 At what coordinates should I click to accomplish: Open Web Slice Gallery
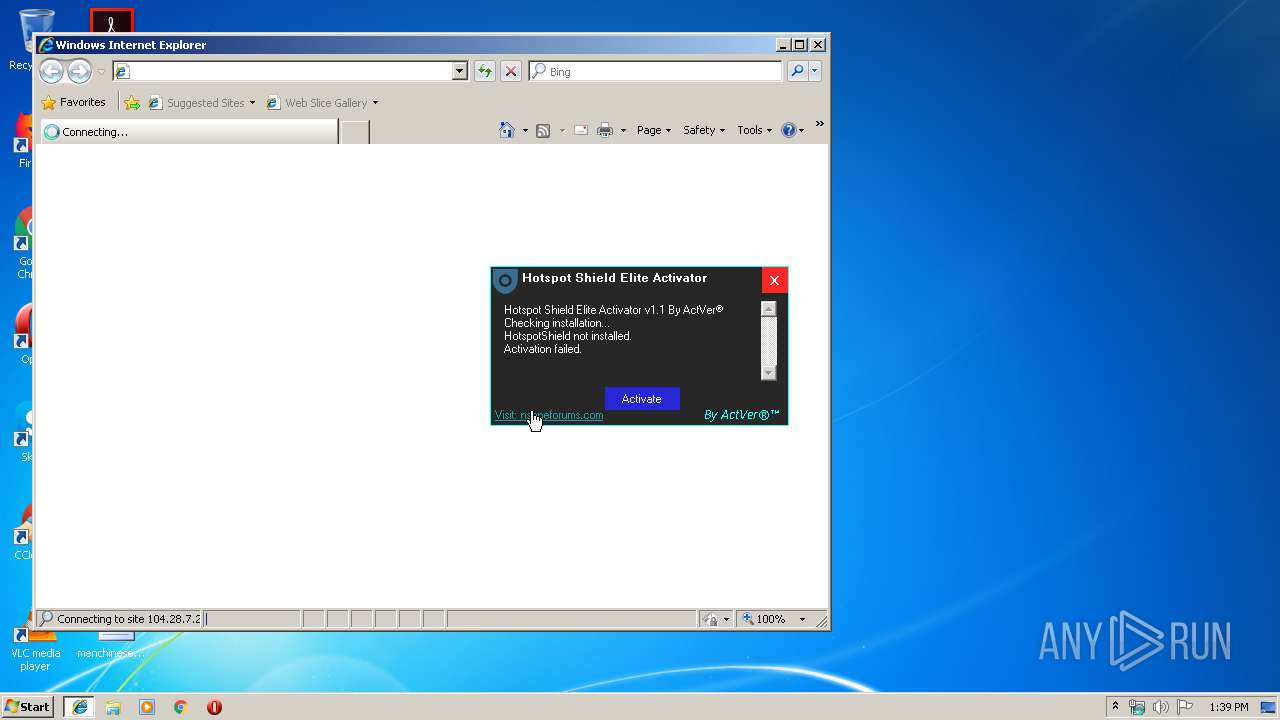coord(317,103)
